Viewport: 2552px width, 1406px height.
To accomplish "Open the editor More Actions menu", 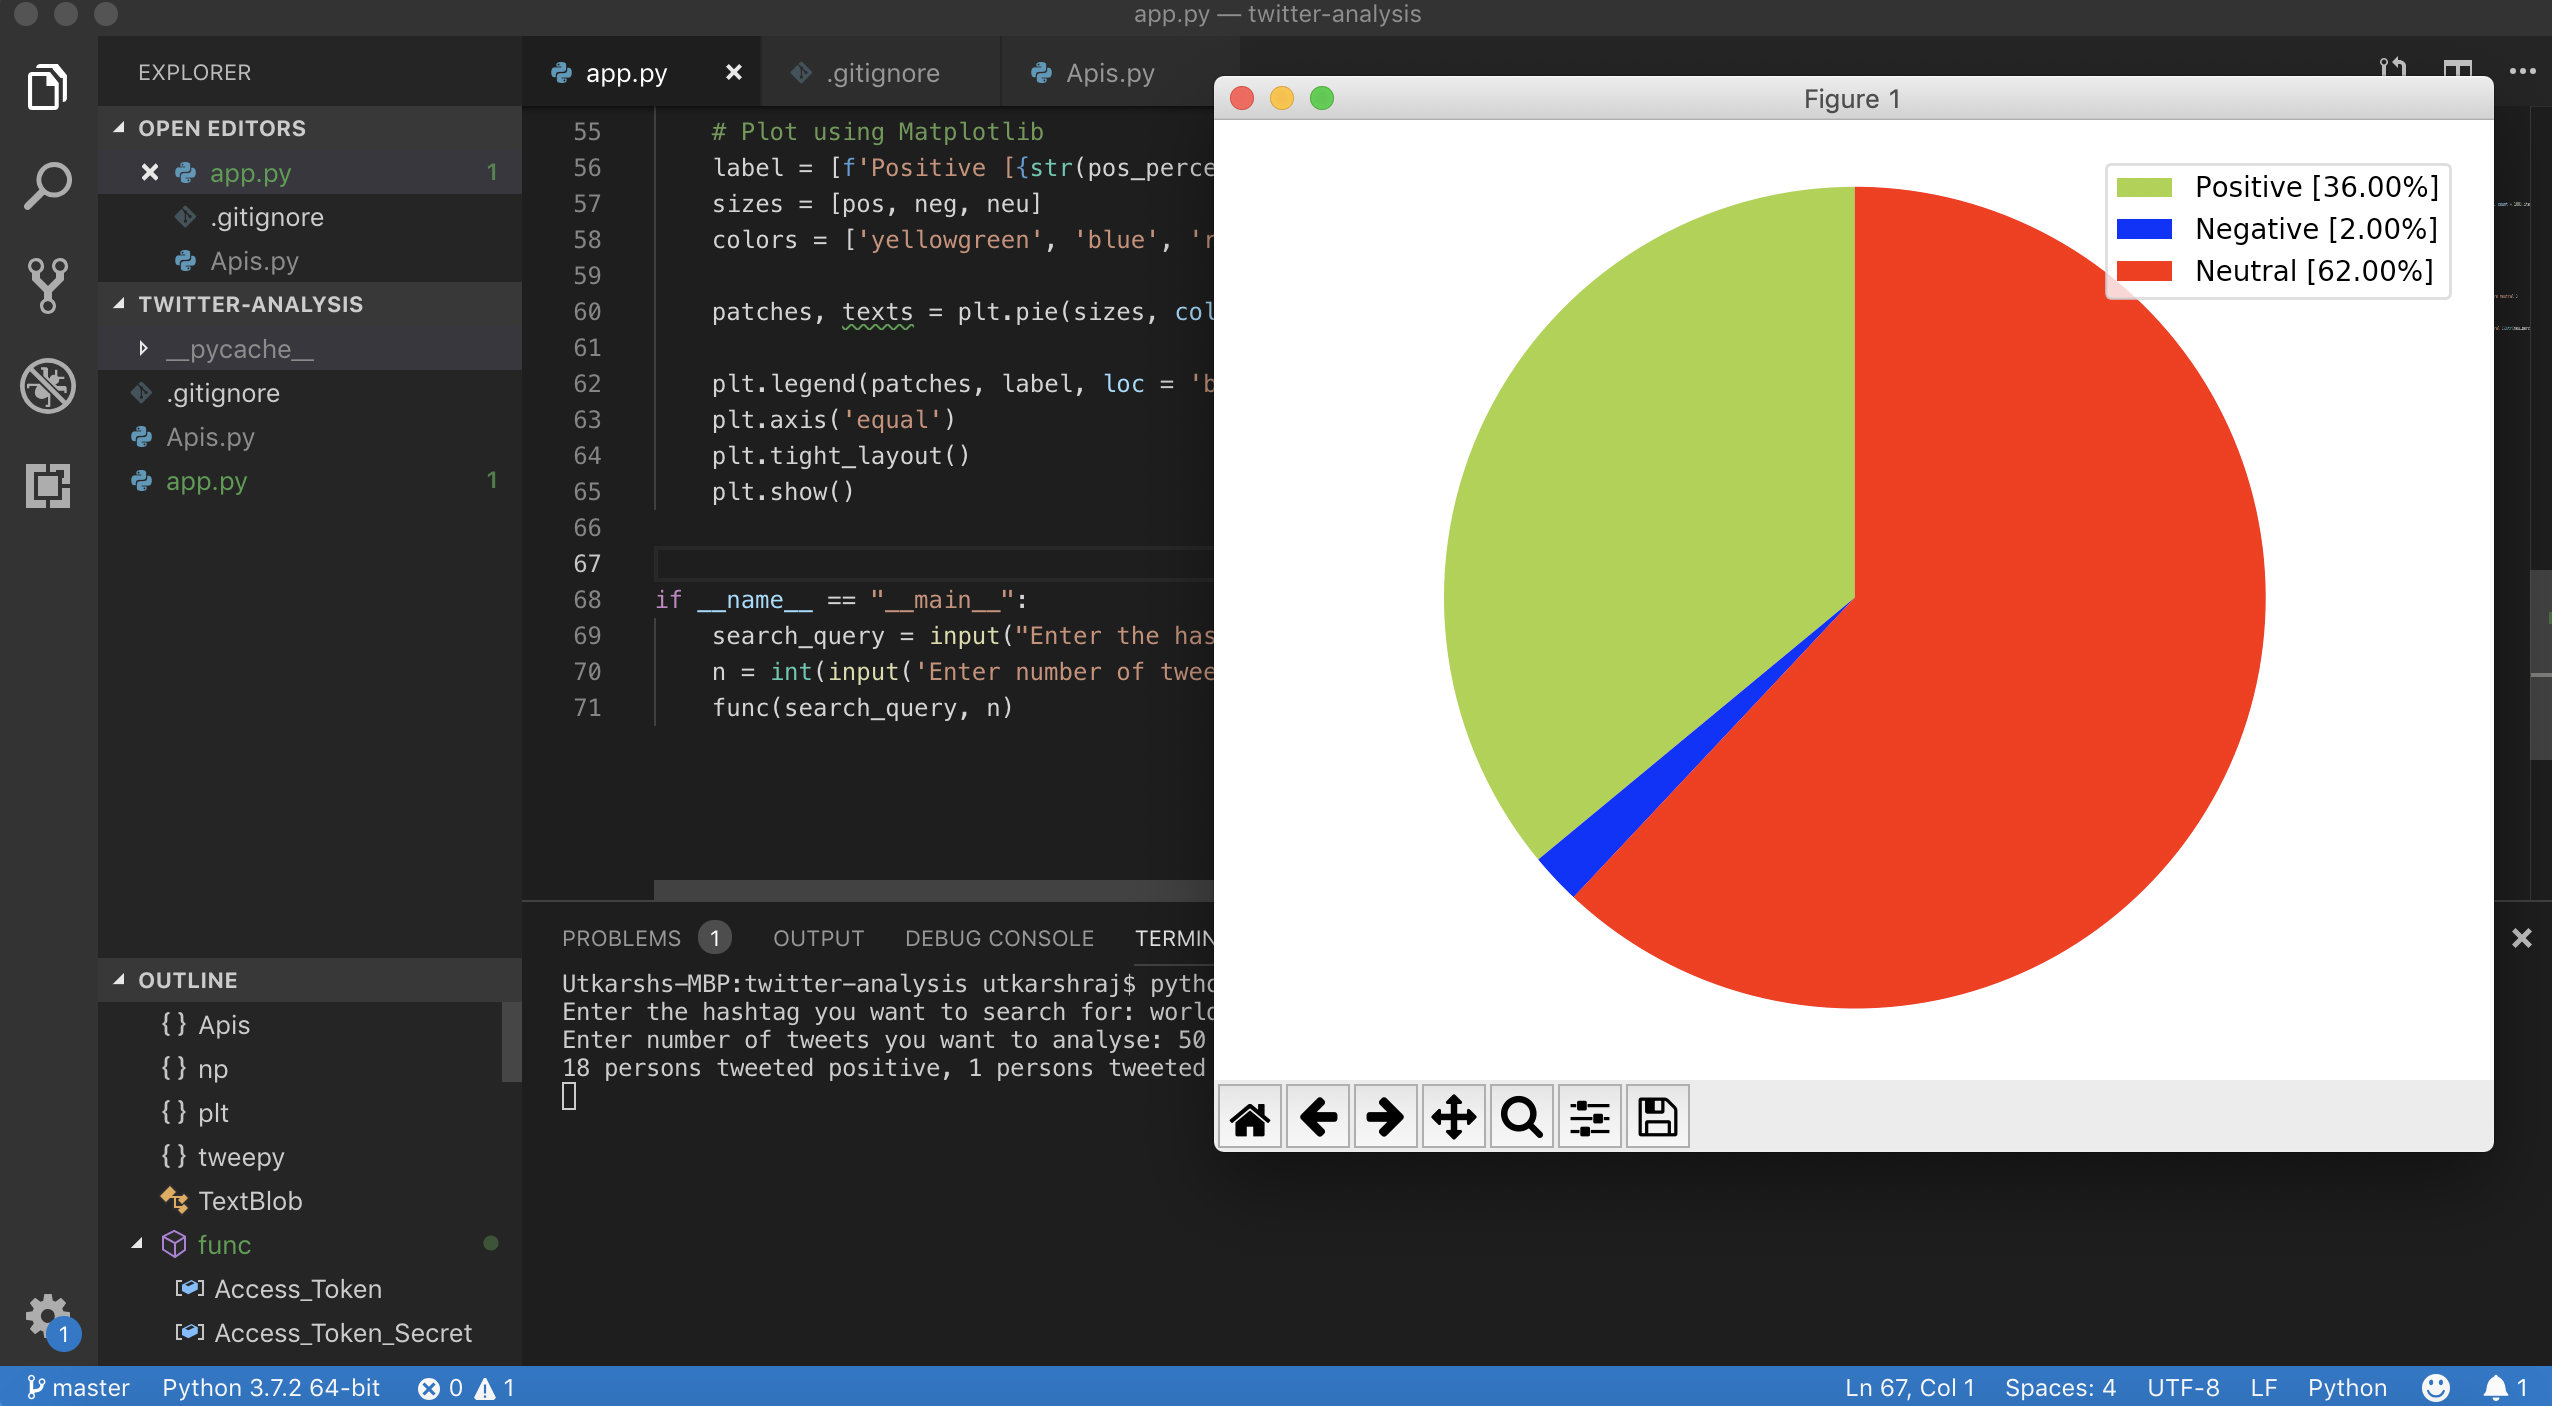I will (x=2522, y=71).
